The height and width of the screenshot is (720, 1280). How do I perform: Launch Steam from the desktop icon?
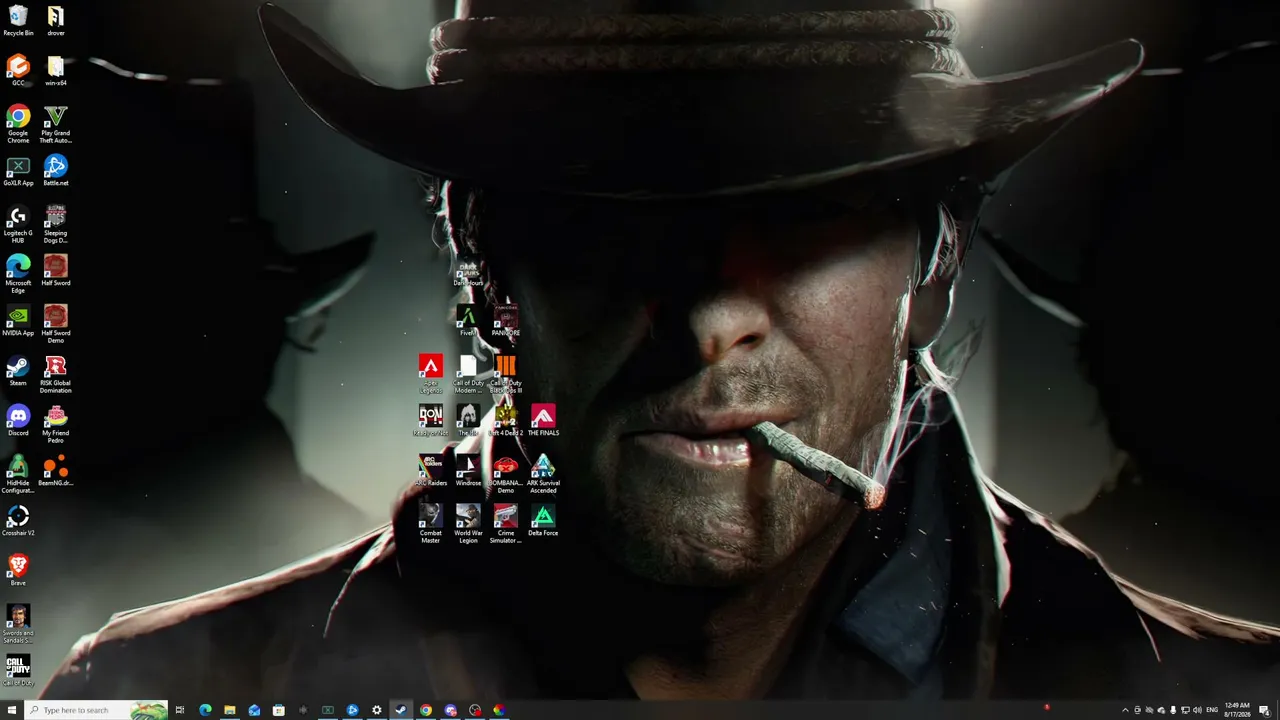click(18, 370)
